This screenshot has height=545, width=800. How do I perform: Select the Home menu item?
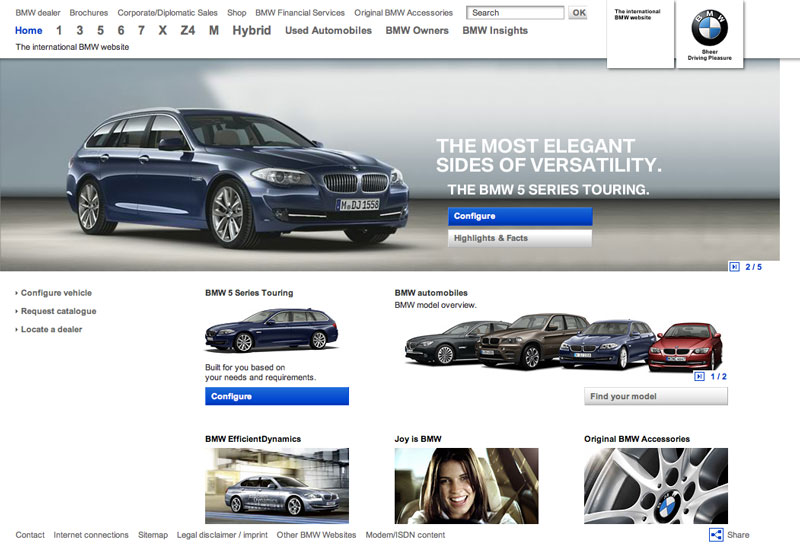click(x=29, y=31)
